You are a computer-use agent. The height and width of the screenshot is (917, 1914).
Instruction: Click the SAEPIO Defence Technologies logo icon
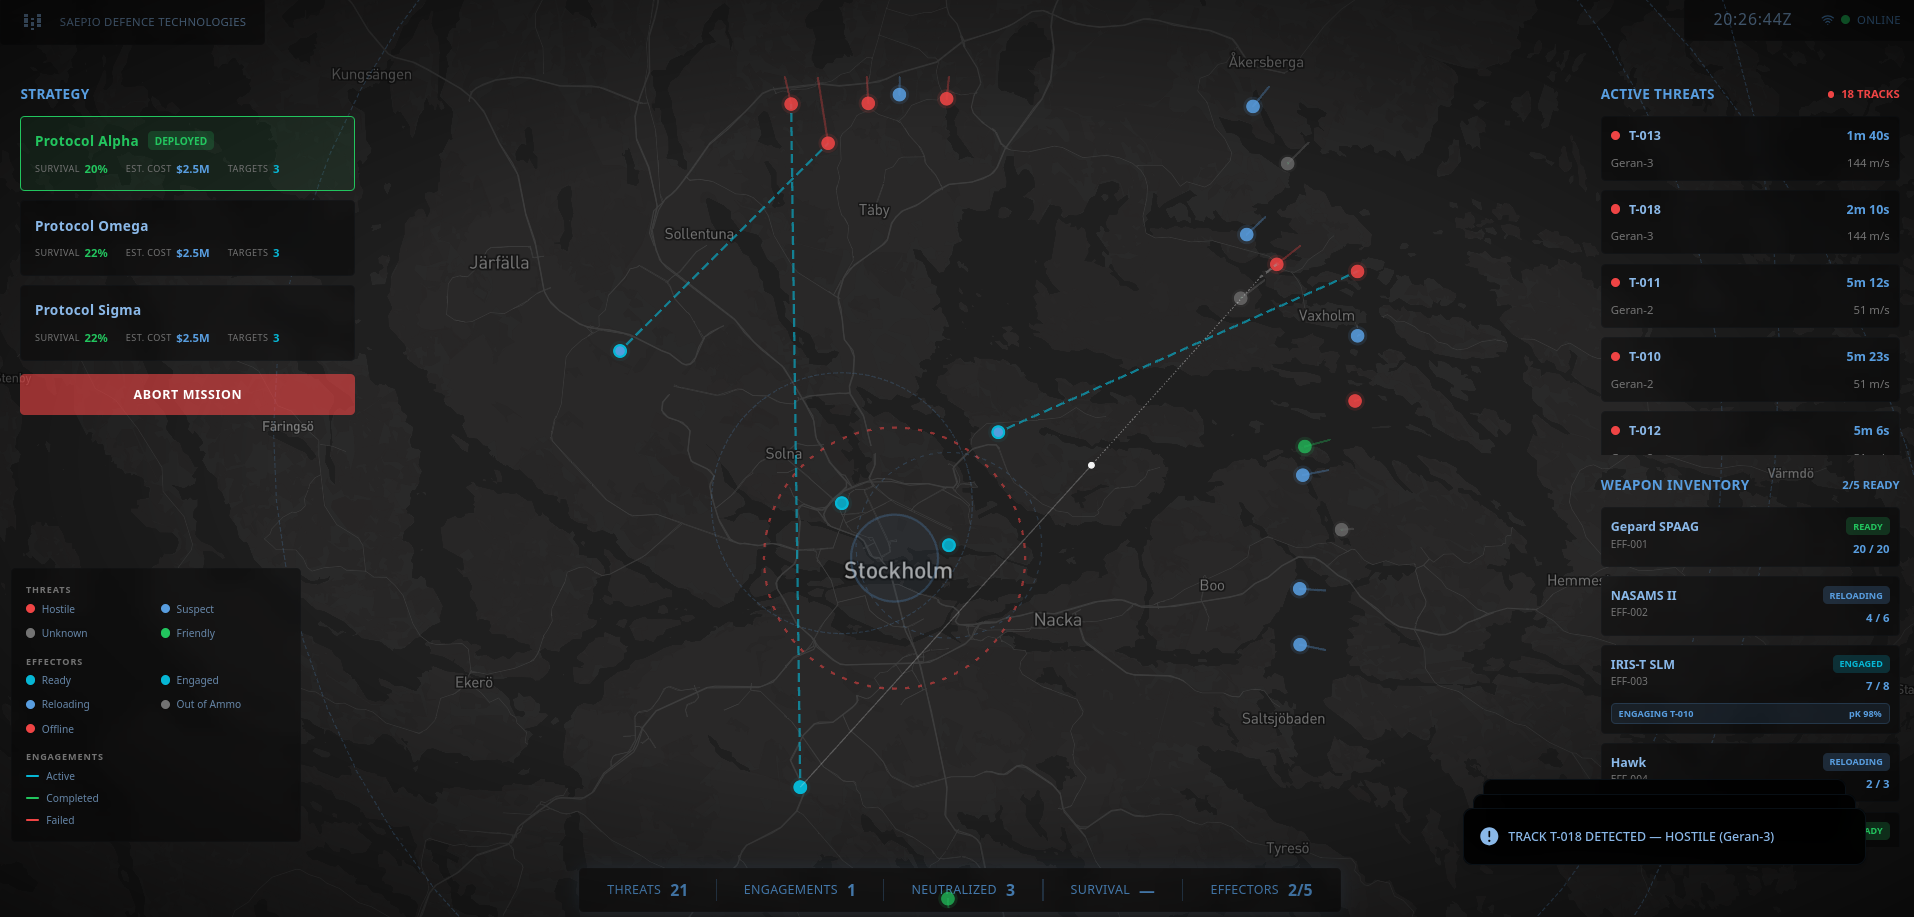(31, 21)
